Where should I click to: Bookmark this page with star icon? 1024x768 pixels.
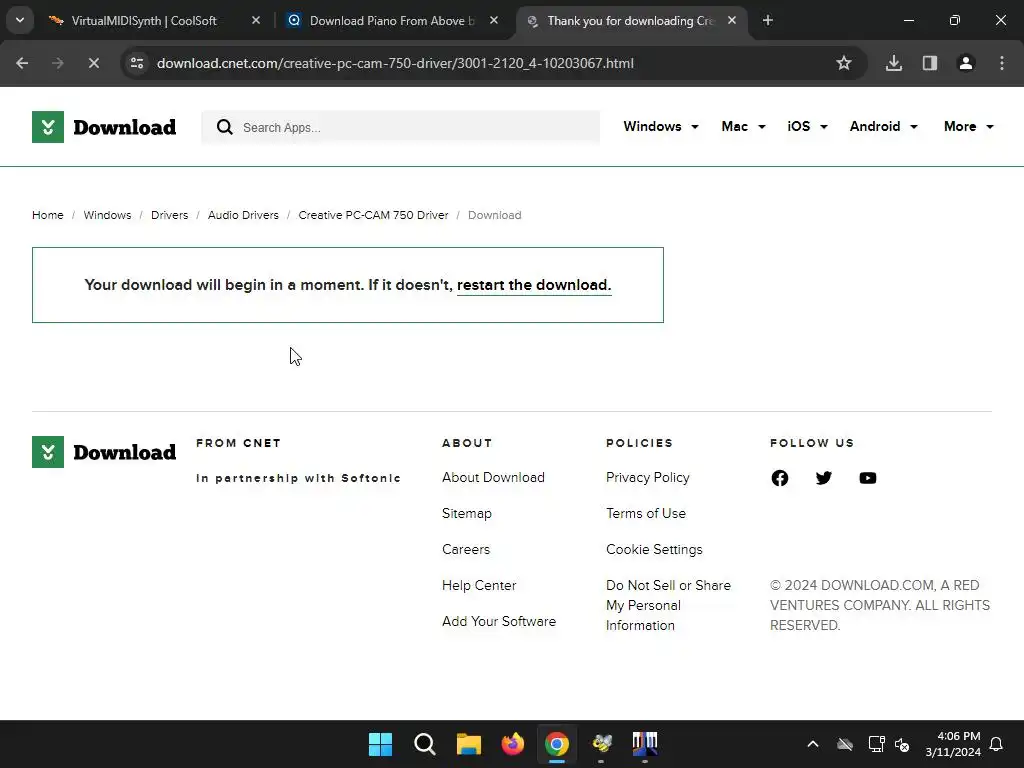[x=844, y=63]
